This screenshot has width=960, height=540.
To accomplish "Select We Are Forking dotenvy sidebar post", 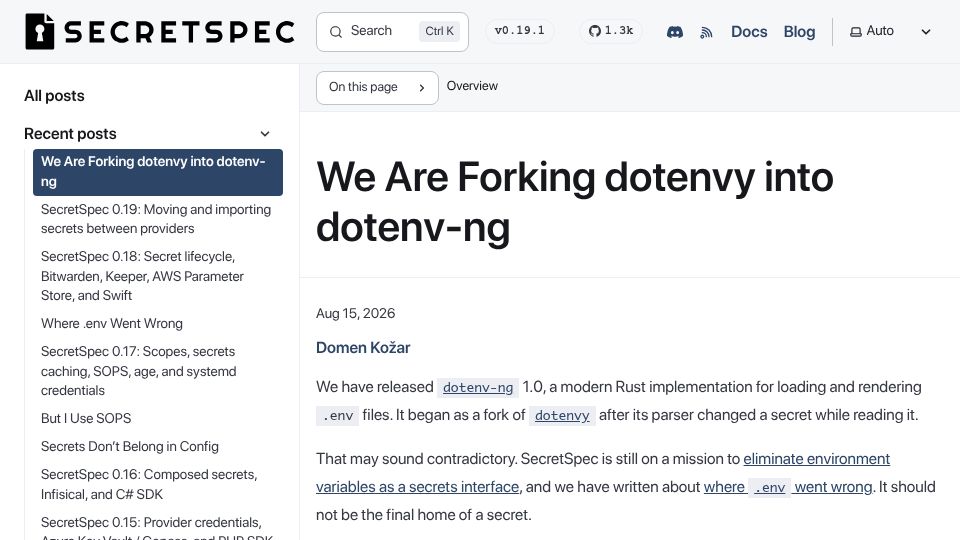I will (158, 172).
